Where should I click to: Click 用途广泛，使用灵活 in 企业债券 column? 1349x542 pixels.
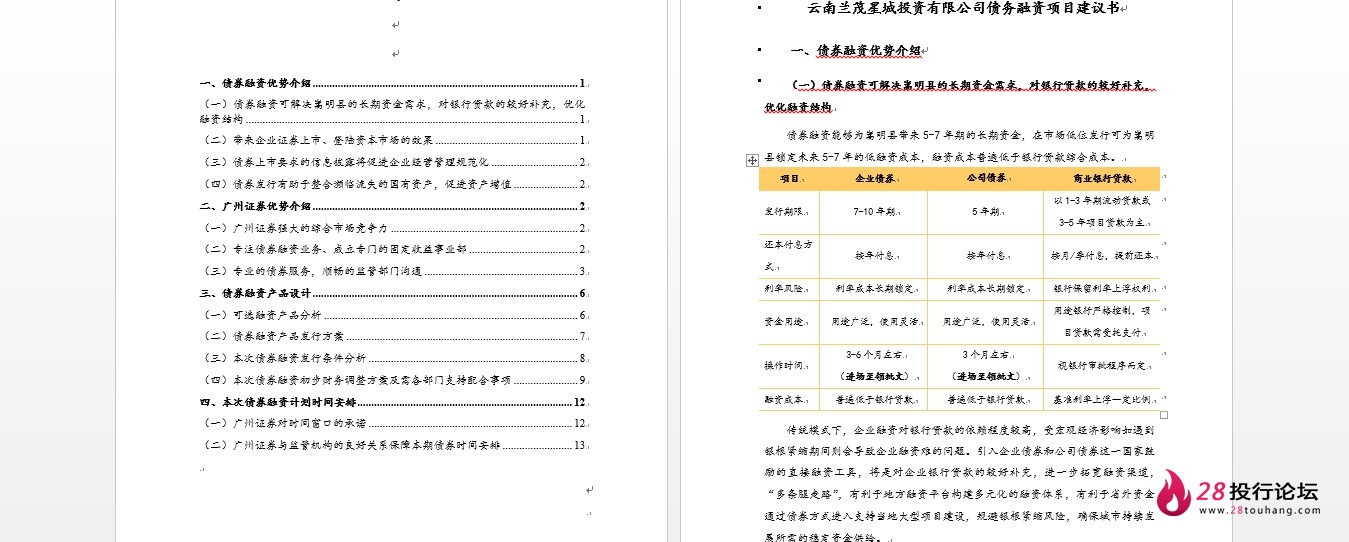click(873, 322)
